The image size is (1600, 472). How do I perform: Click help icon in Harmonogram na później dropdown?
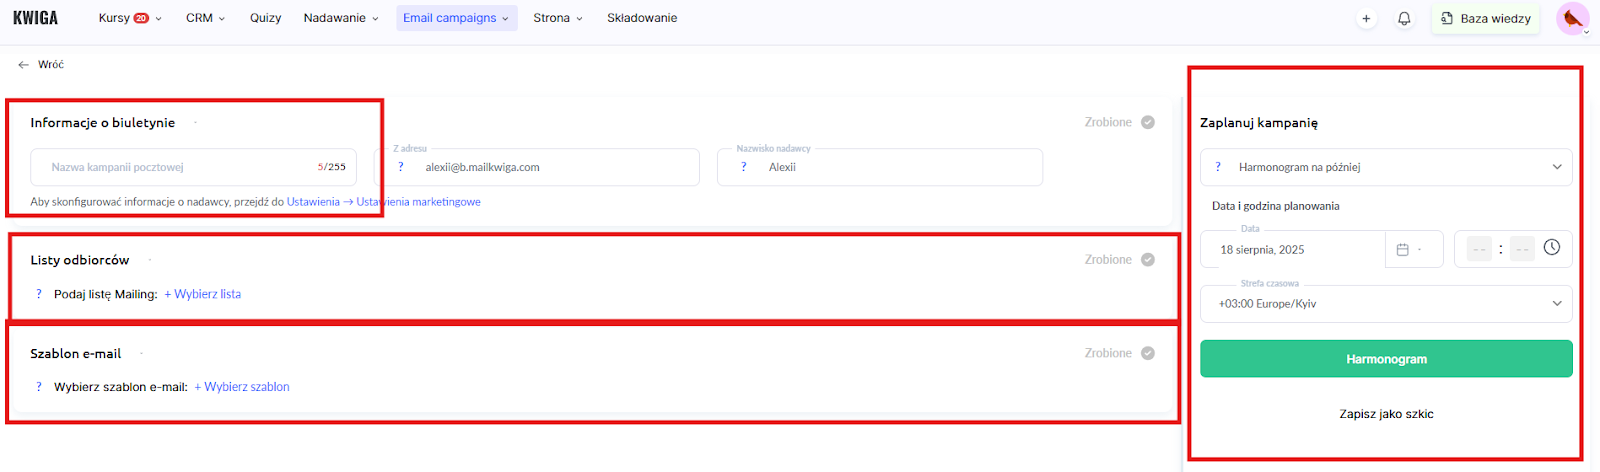(1218, 167)
